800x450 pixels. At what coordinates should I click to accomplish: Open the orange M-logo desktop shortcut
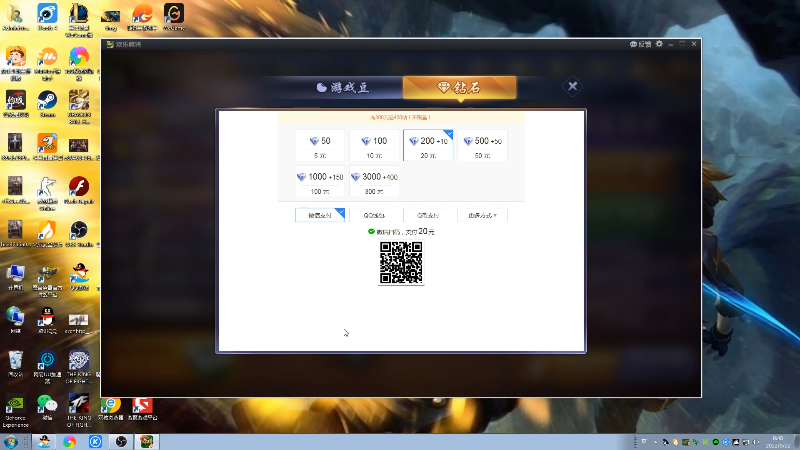[x=47, y=64]
